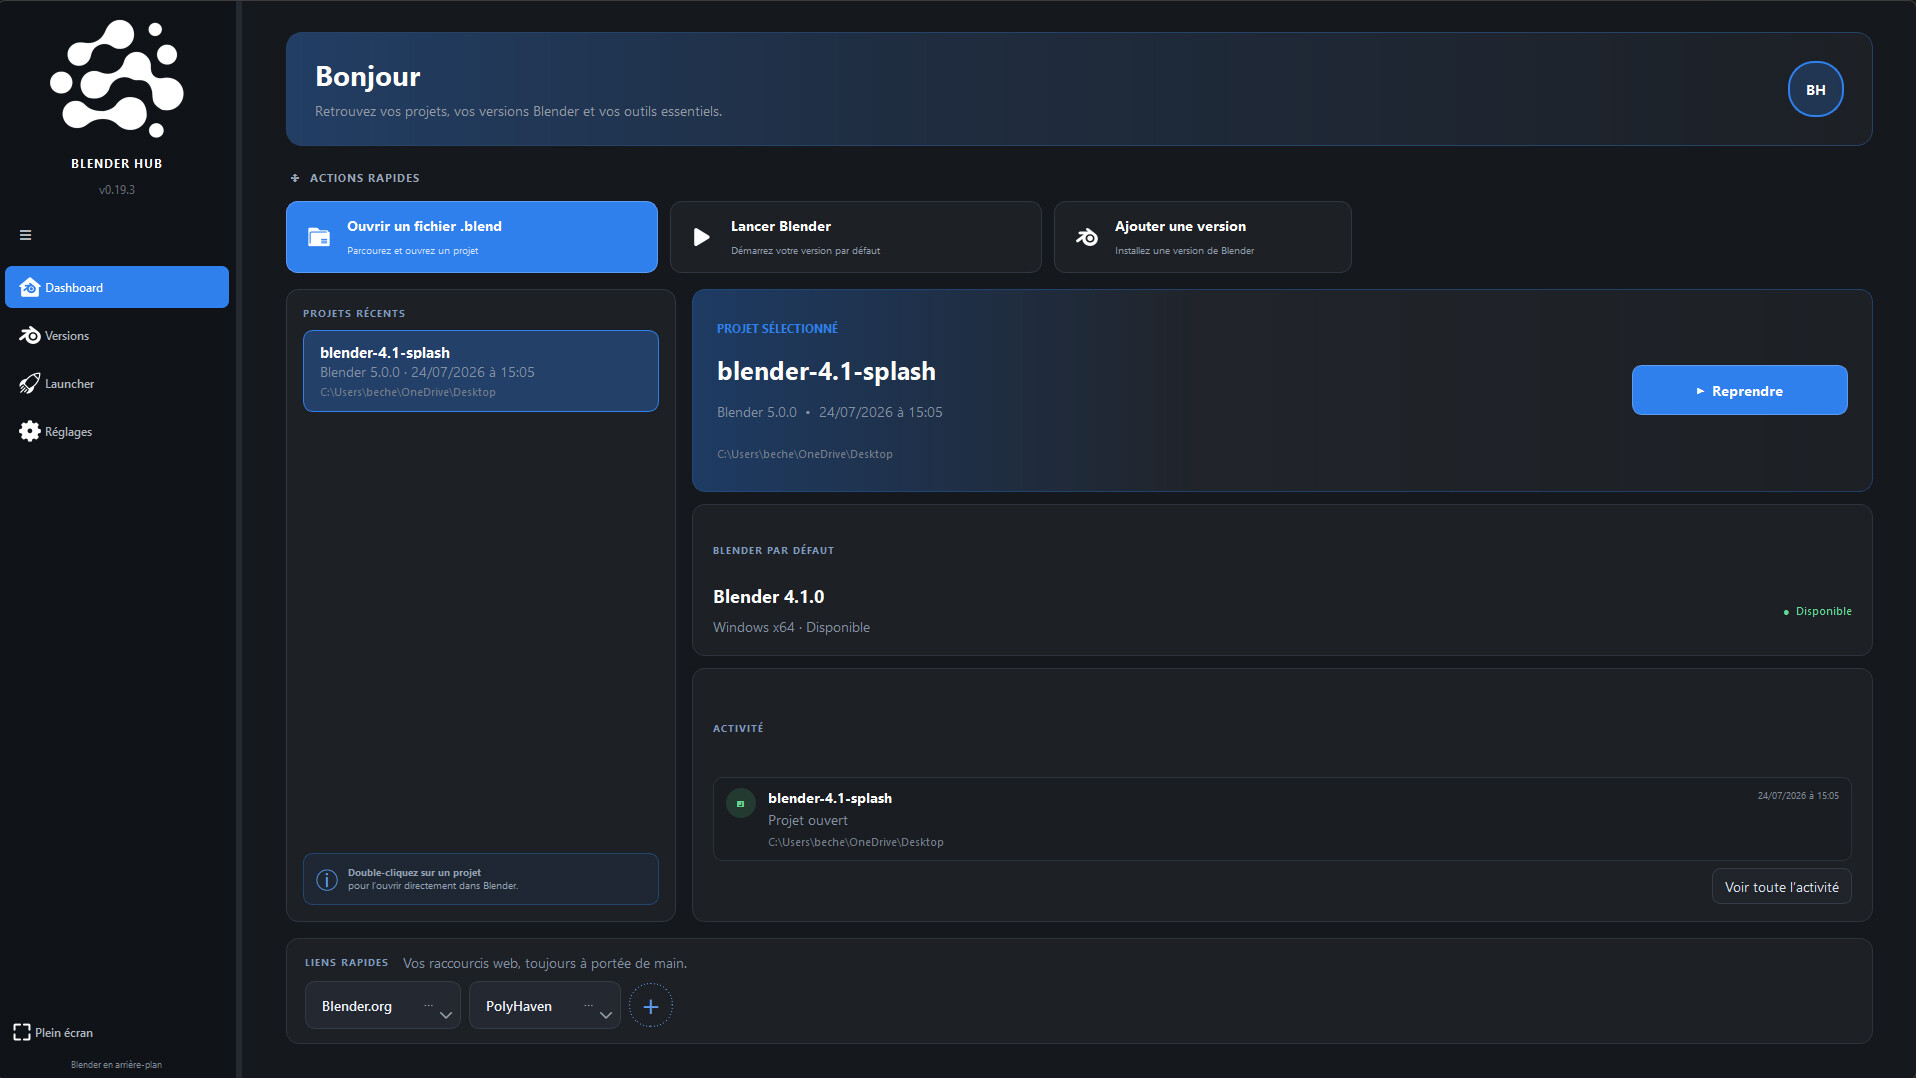
Task: Click the BH profile avatar
Action: coord(1815,89)
